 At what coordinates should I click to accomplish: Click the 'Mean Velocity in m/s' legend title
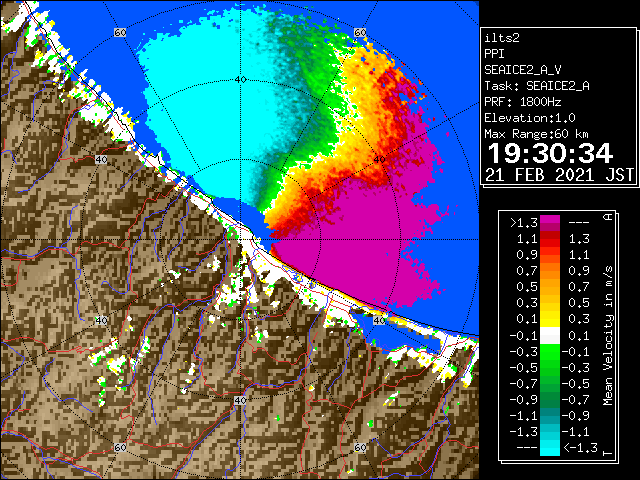(x=608, y=336)
